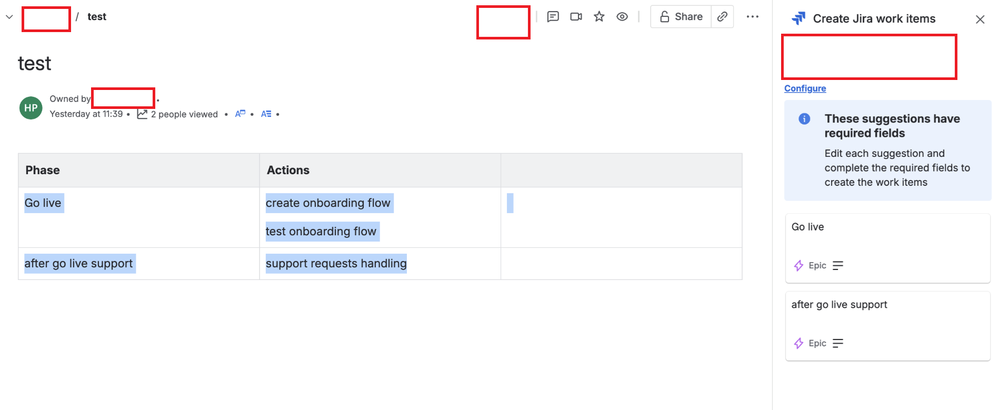Image resolution: width=999 pixels, height=410 pixels.
Task: Click Epic type icon on after go live card
Action: coord(798,343)
